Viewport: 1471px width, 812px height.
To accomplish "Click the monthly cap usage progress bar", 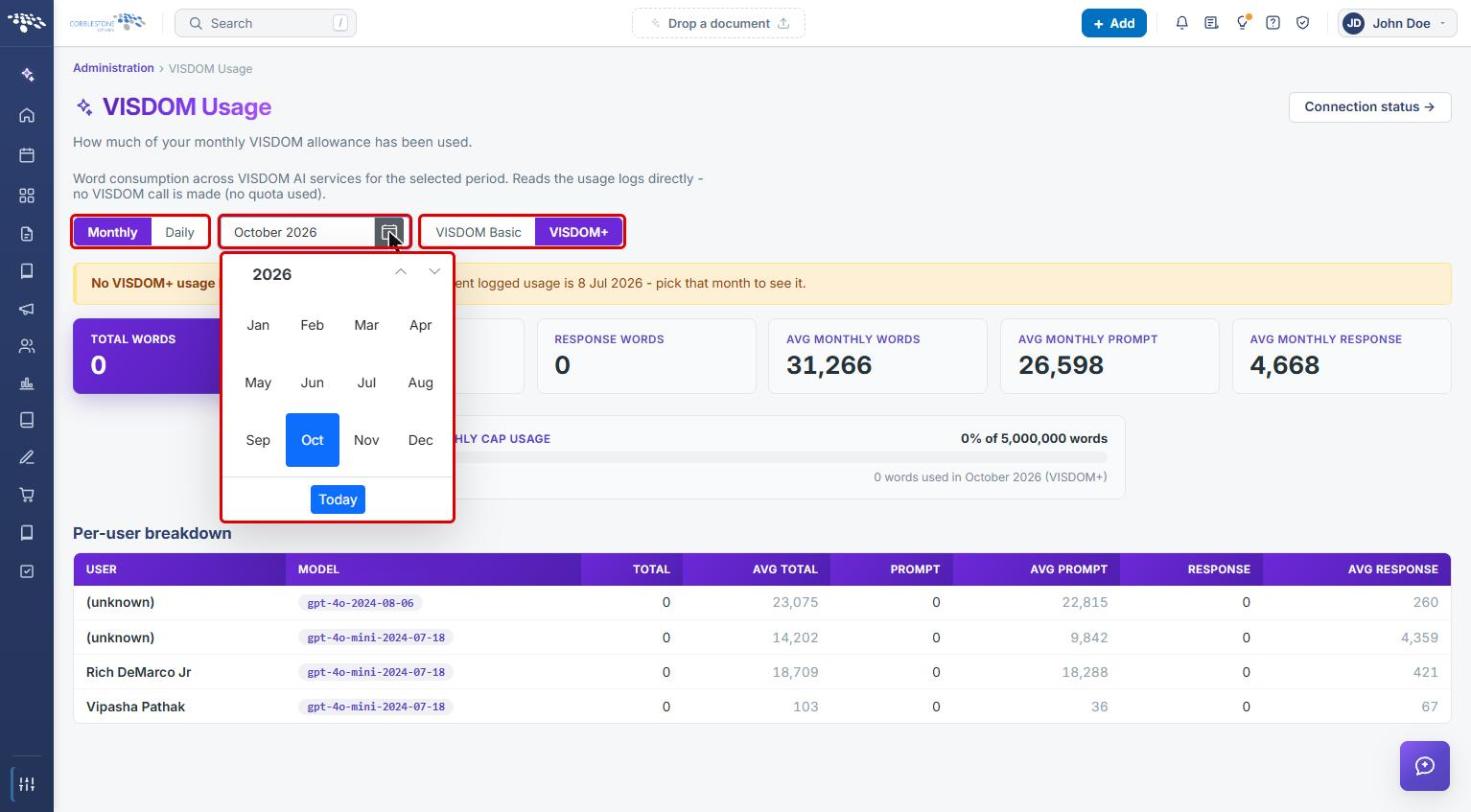I will pyautogui.click(x=780, y=457).
